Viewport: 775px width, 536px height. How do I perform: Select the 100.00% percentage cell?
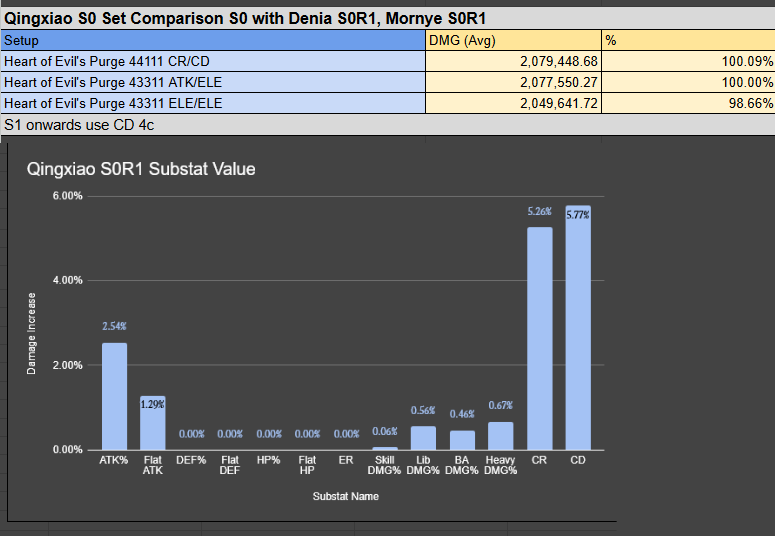coord(688,82)
